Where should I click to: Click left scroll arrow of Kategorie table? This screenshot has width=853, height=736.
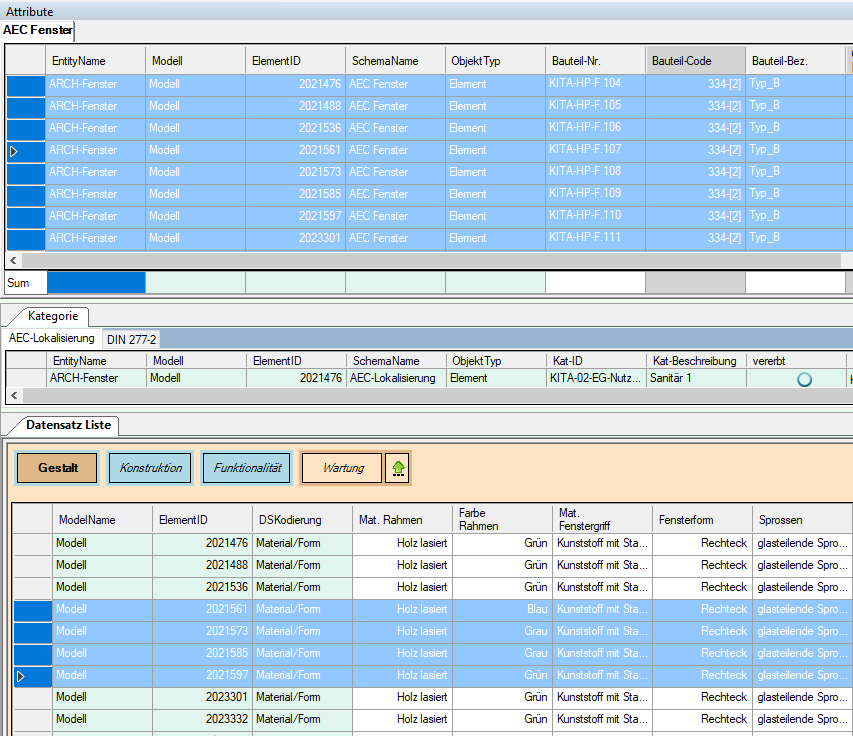click(15, 395)
